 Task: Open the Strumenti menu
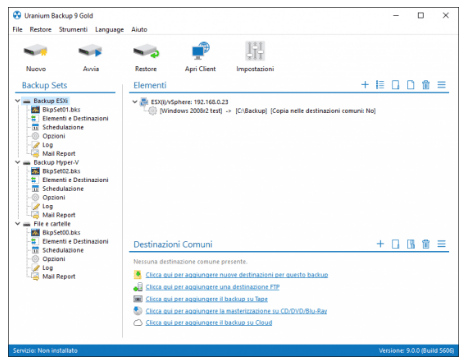coord(73,29)
